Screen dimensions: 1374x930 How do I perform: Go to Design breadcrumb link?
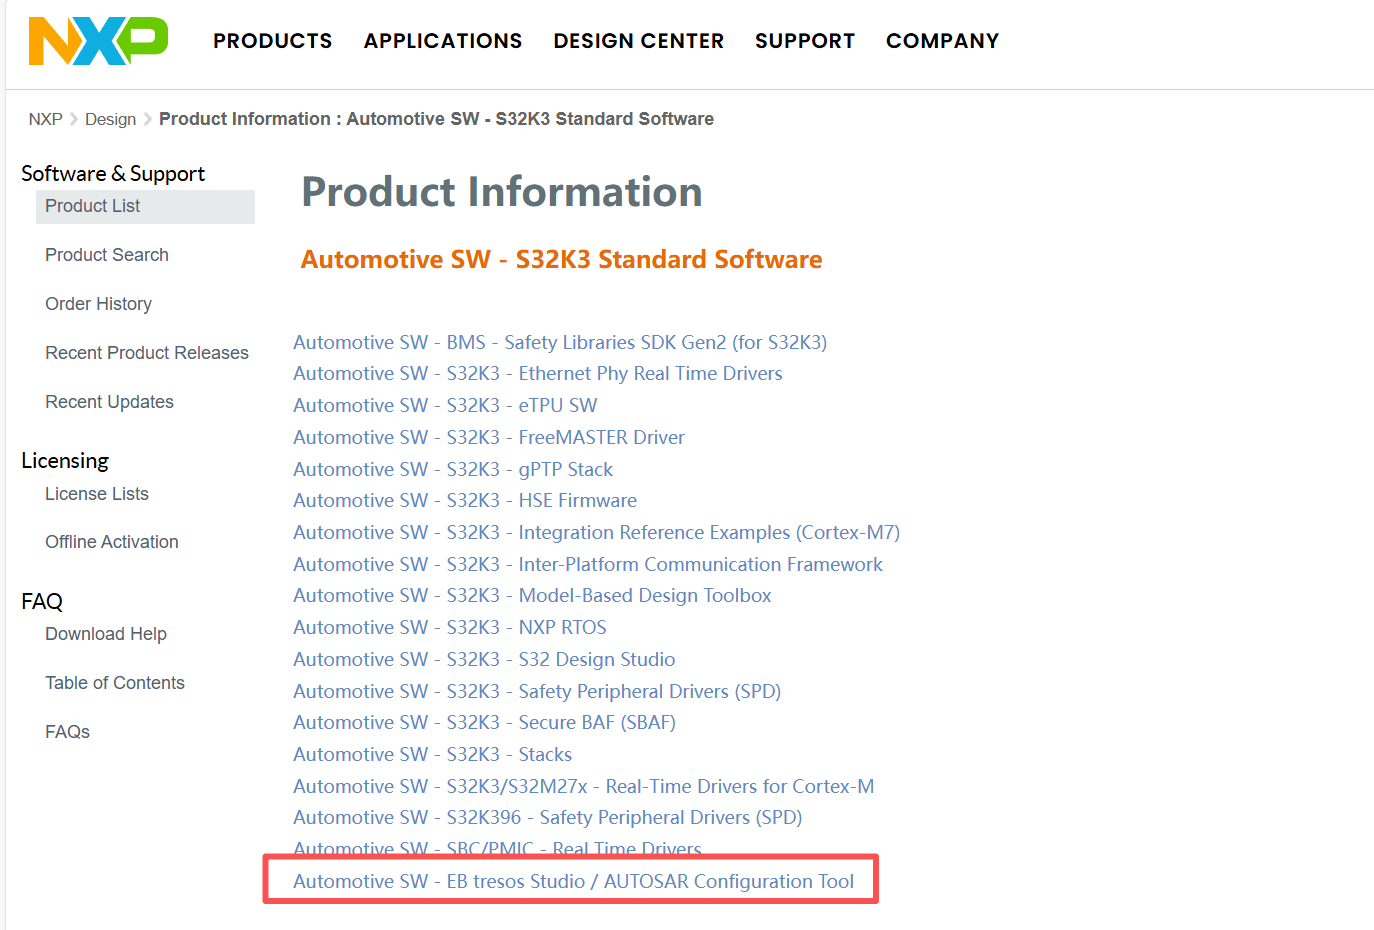pos(110,119)
